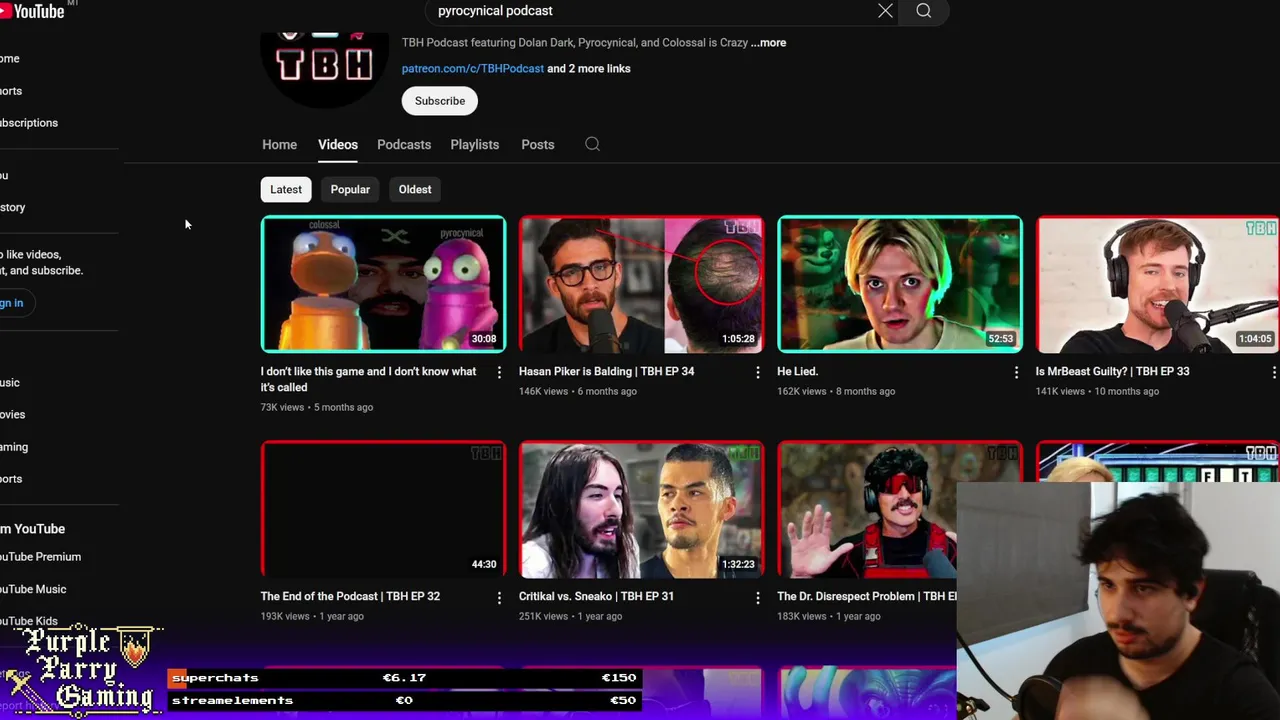This screenshot has height=720, width=1280.
Task: Click title 'He Lied.'
Action: [797, 372]
